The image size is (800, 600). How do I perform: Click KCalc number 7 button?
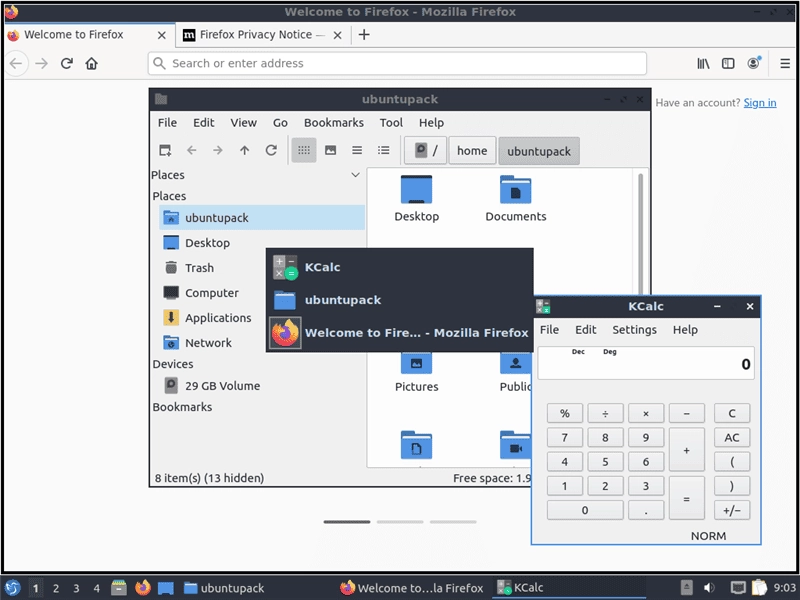[x=564, y=437]
